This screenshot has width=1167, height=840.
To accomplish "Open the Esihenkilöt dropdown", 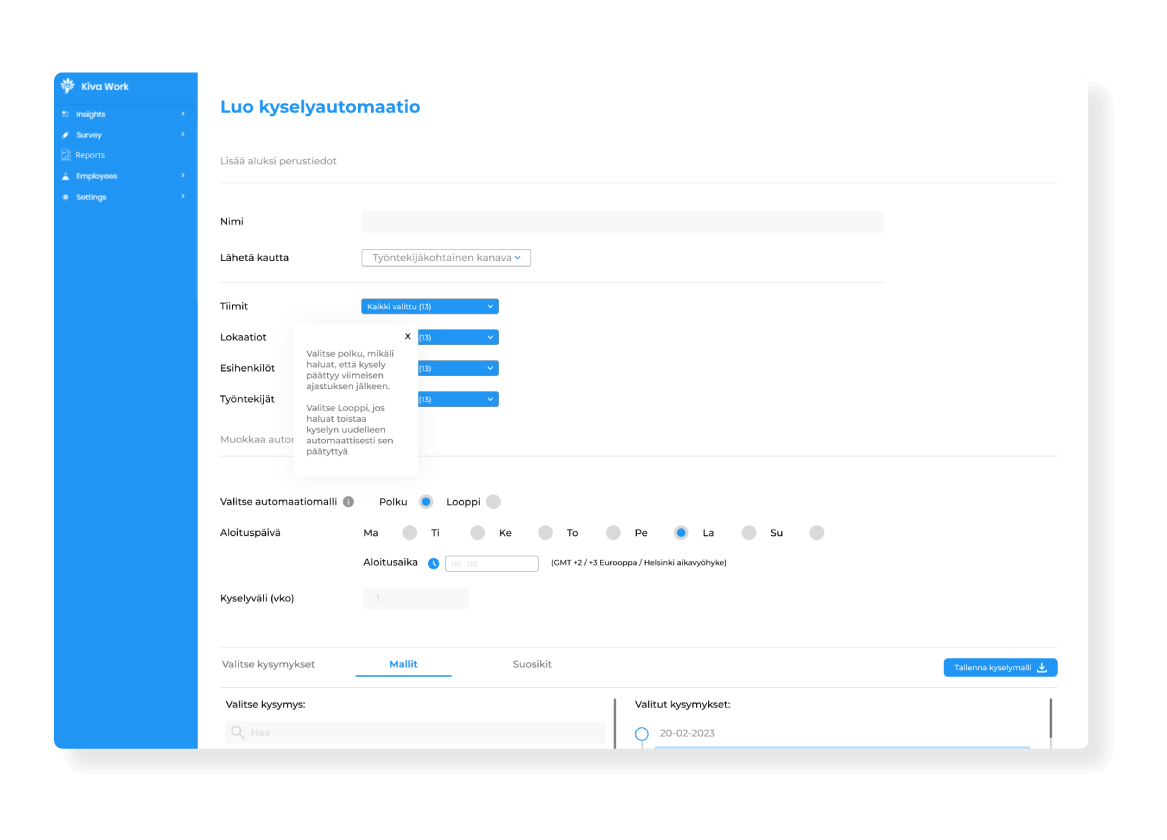I will click(458, 368).
